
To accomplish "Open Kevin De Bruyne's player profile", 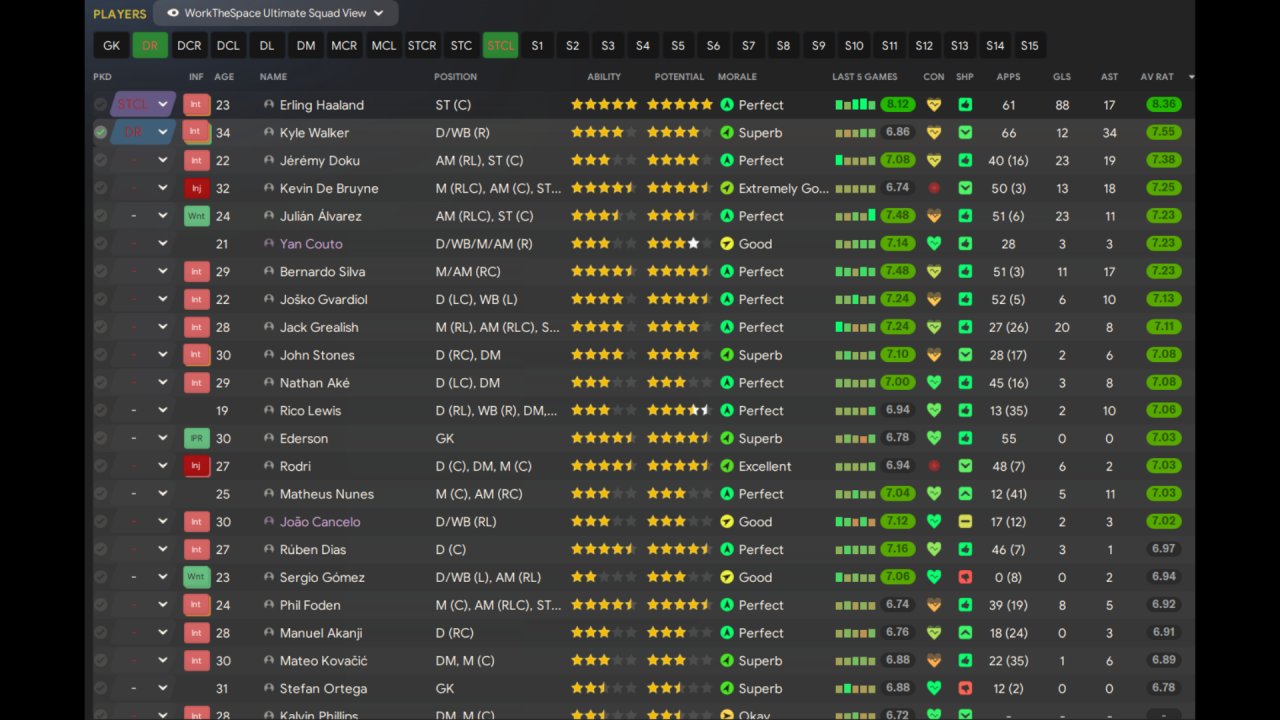I will click(x=329, y=188).
